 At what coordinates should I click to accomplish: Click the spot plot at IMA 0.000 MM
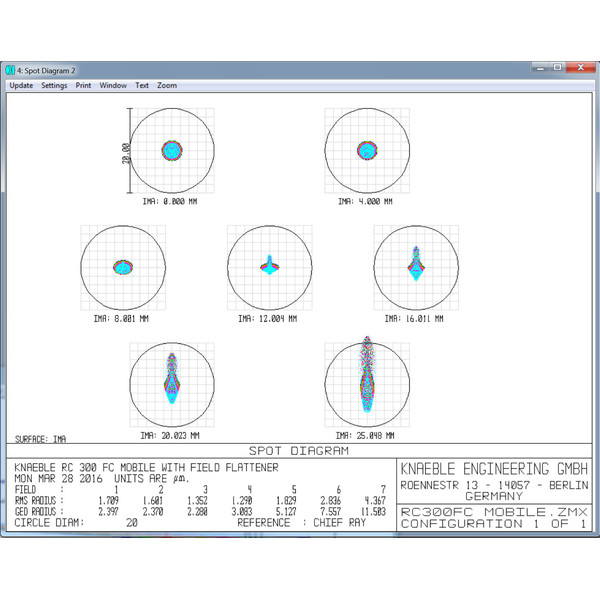tap(172, 151)
